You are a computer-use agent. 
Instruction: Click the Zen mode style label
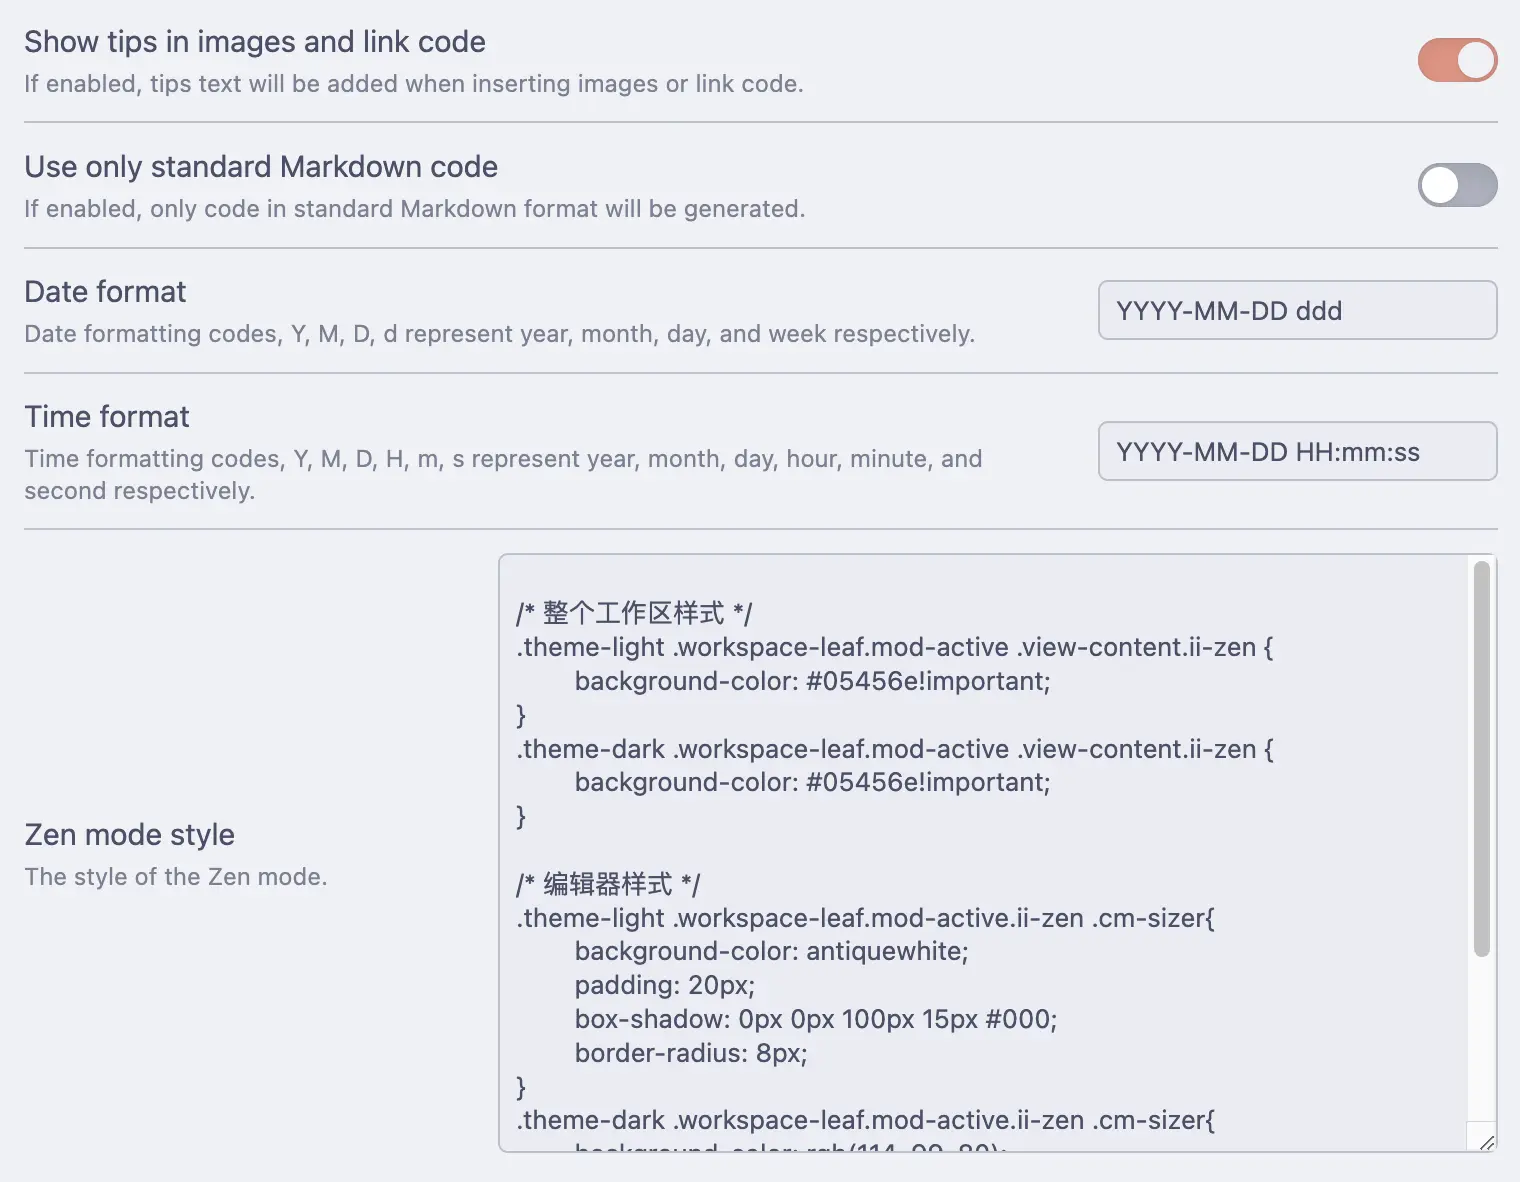(129, 834)
